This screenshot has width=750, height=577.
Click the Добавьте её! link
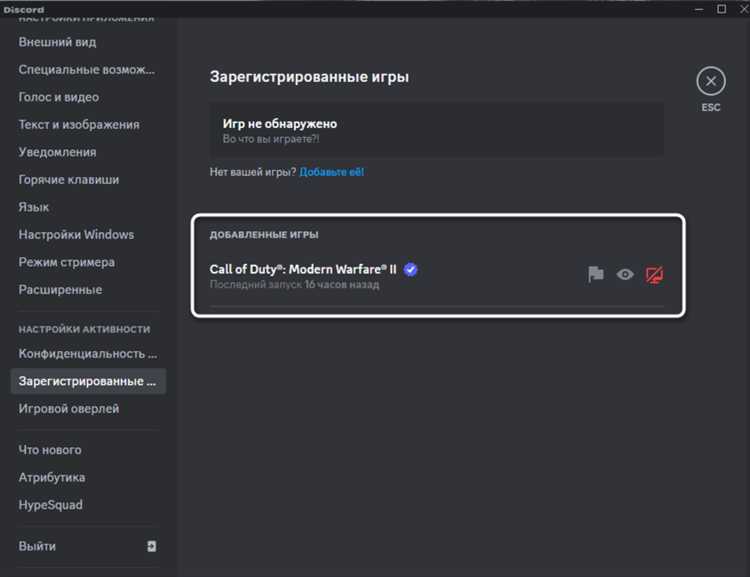coord(331,172)
